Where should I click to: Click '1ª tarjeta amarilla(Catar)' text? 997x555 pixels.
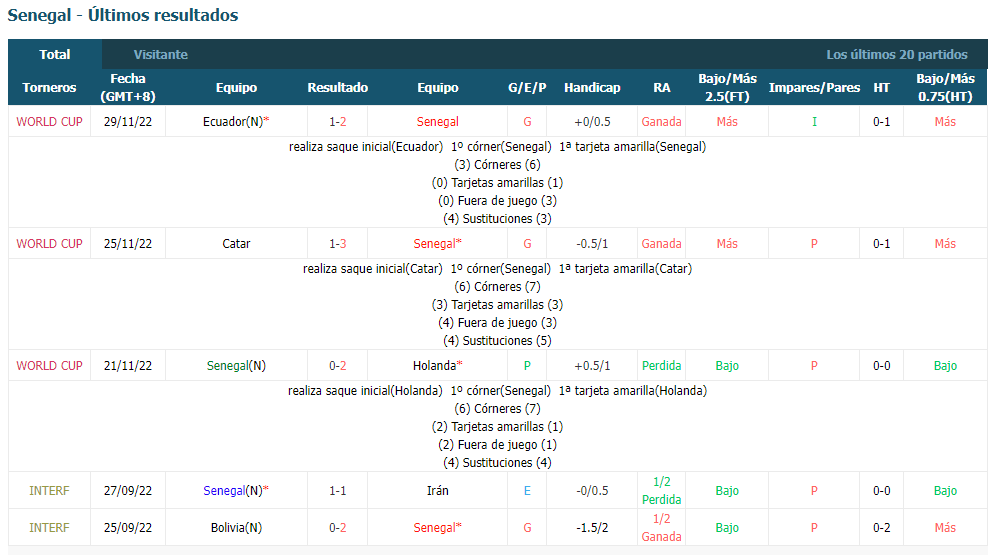625,269
